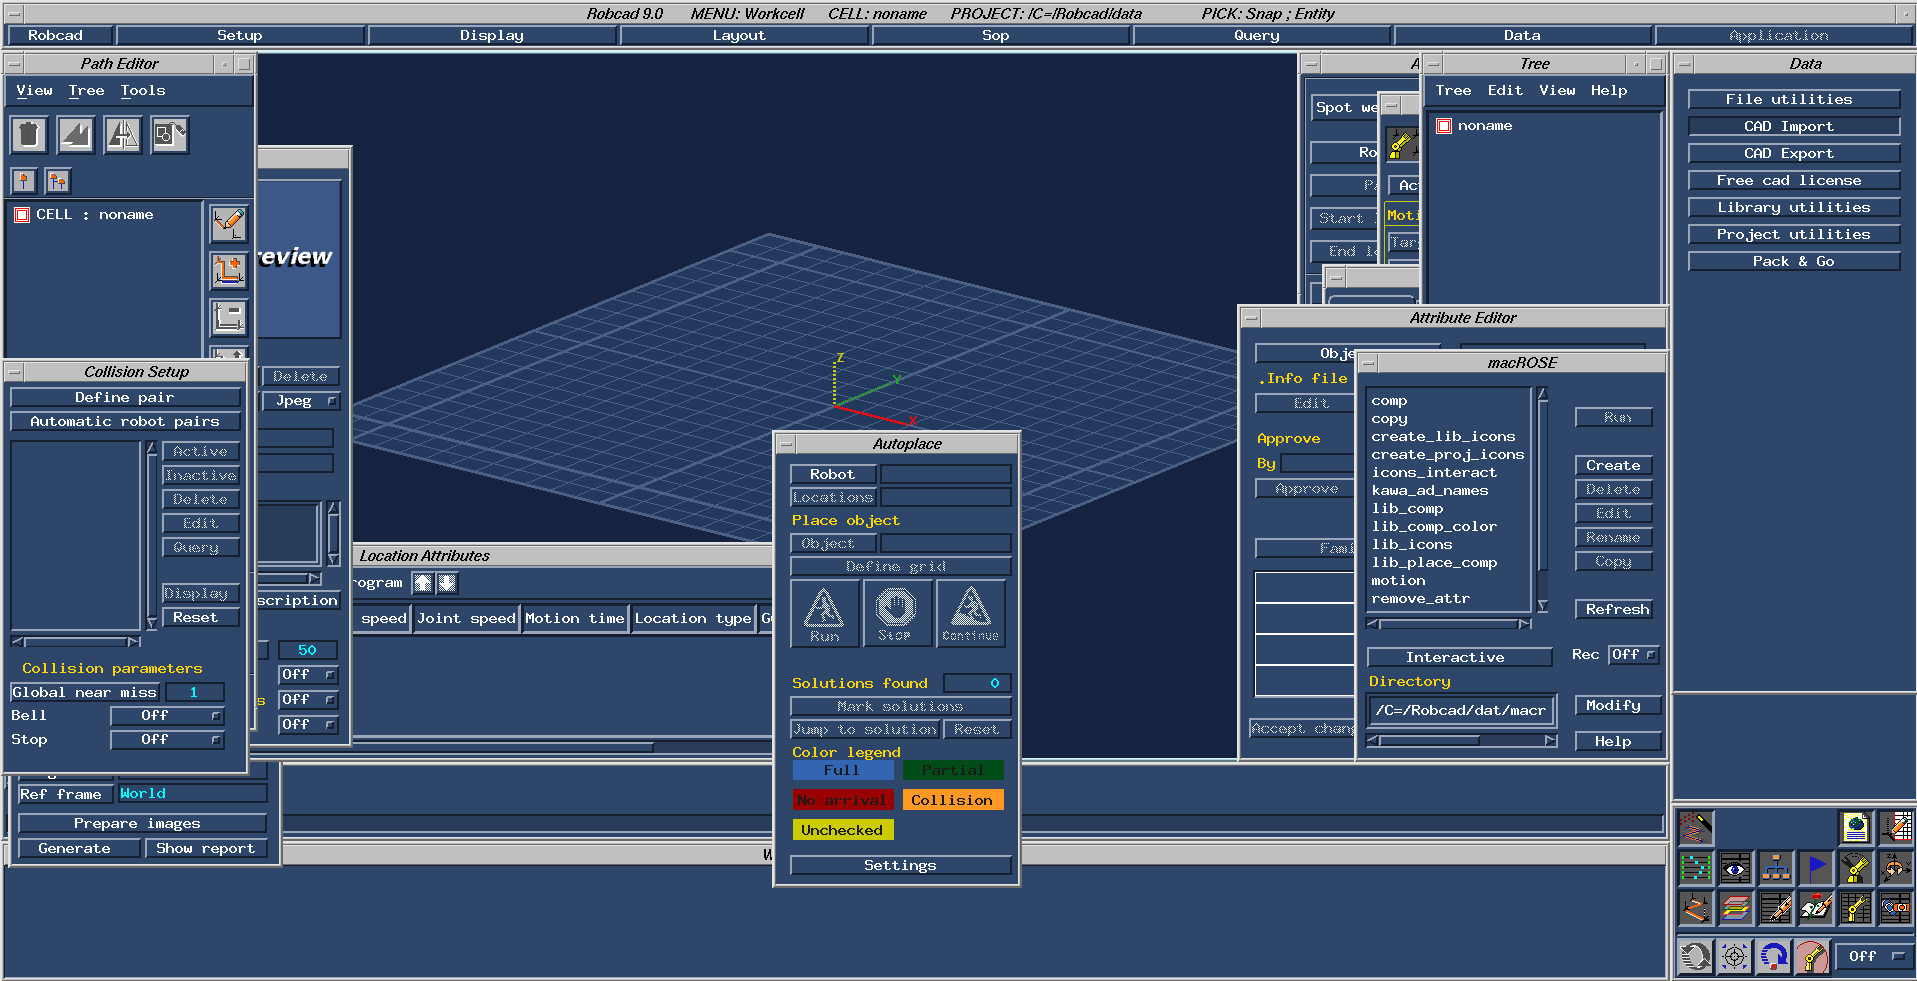The height and width of the screenshot is (981, 1917).
Task: Click the Autoplace Run icon
Action: pyautogui.click(x=825, y=613)
